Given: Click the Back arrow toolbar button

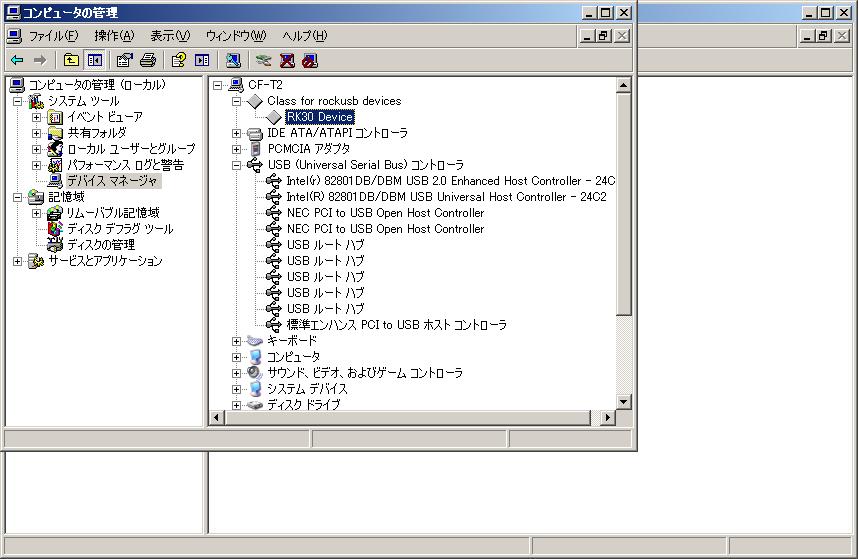Looking at the screenshot, I should coord(17,60).
